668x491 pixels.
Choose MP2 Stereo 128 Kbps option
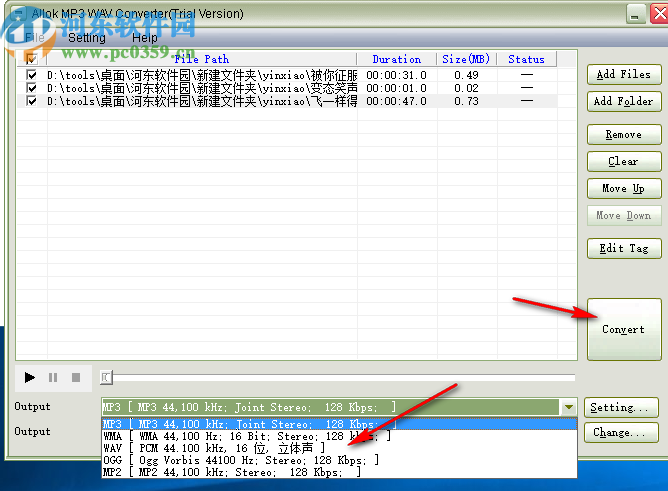click(339, 472)
